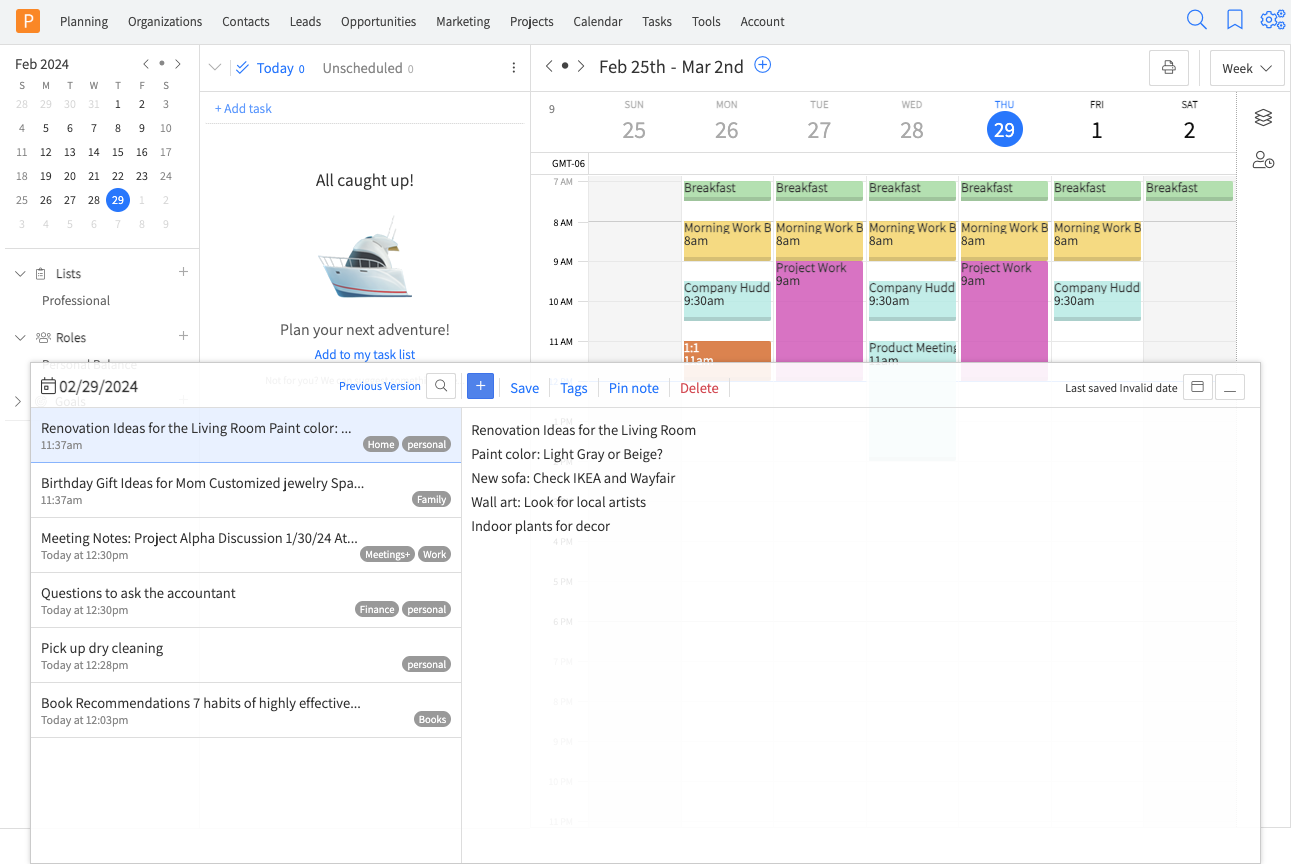Switch to the Unscheduled tab
The width and height of the screenshot is (1291, 864).
pyautogui.click(x=362, y=68)
